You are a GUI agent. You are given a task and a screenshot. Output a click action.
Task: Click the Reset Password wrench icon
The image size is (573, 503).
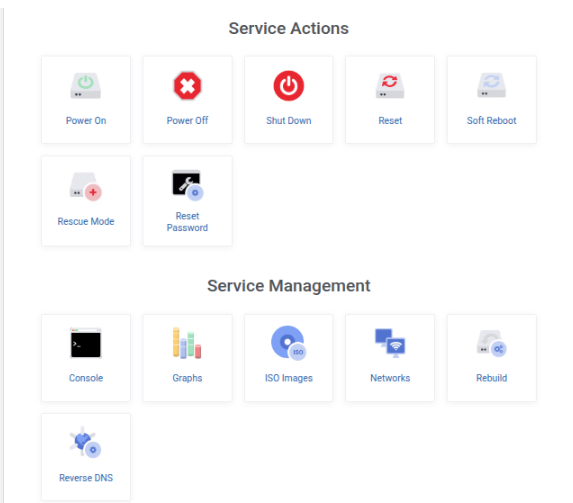[187, 185]
